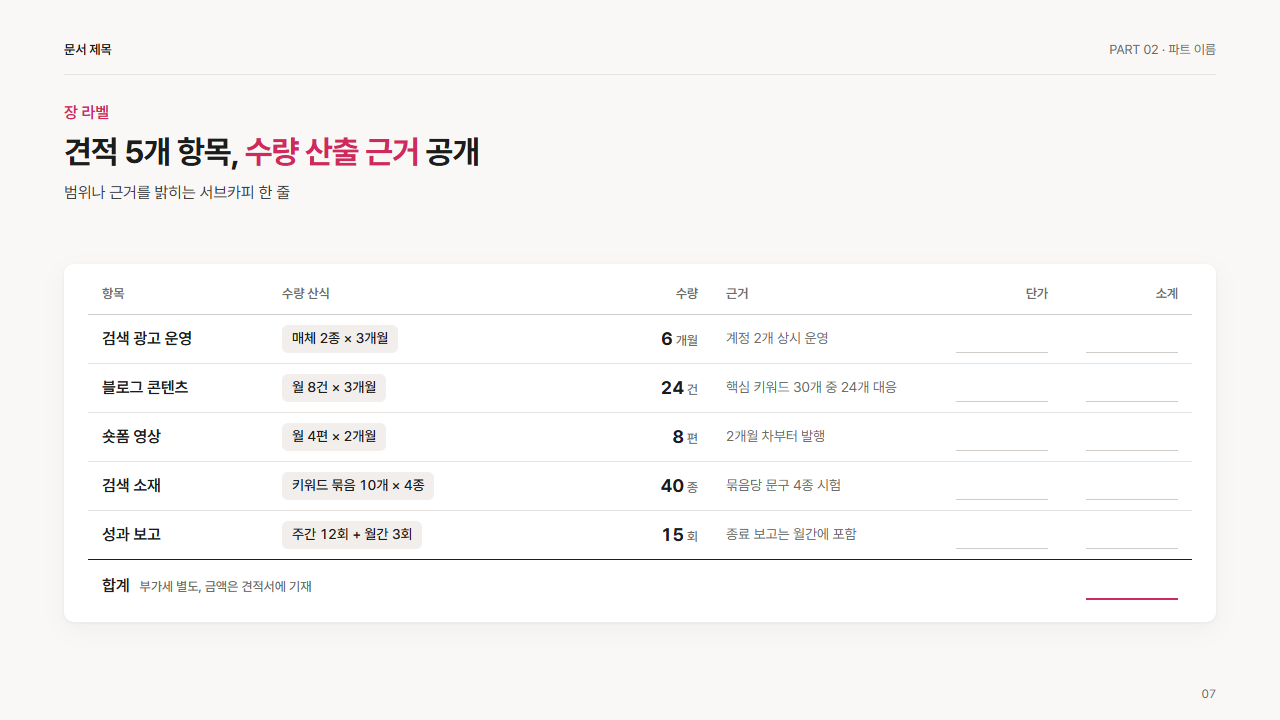Viewport: 1280px width, 720px height.
Task: Click the note '계정 2개 상시 운영'
Action: coord(777,338)
